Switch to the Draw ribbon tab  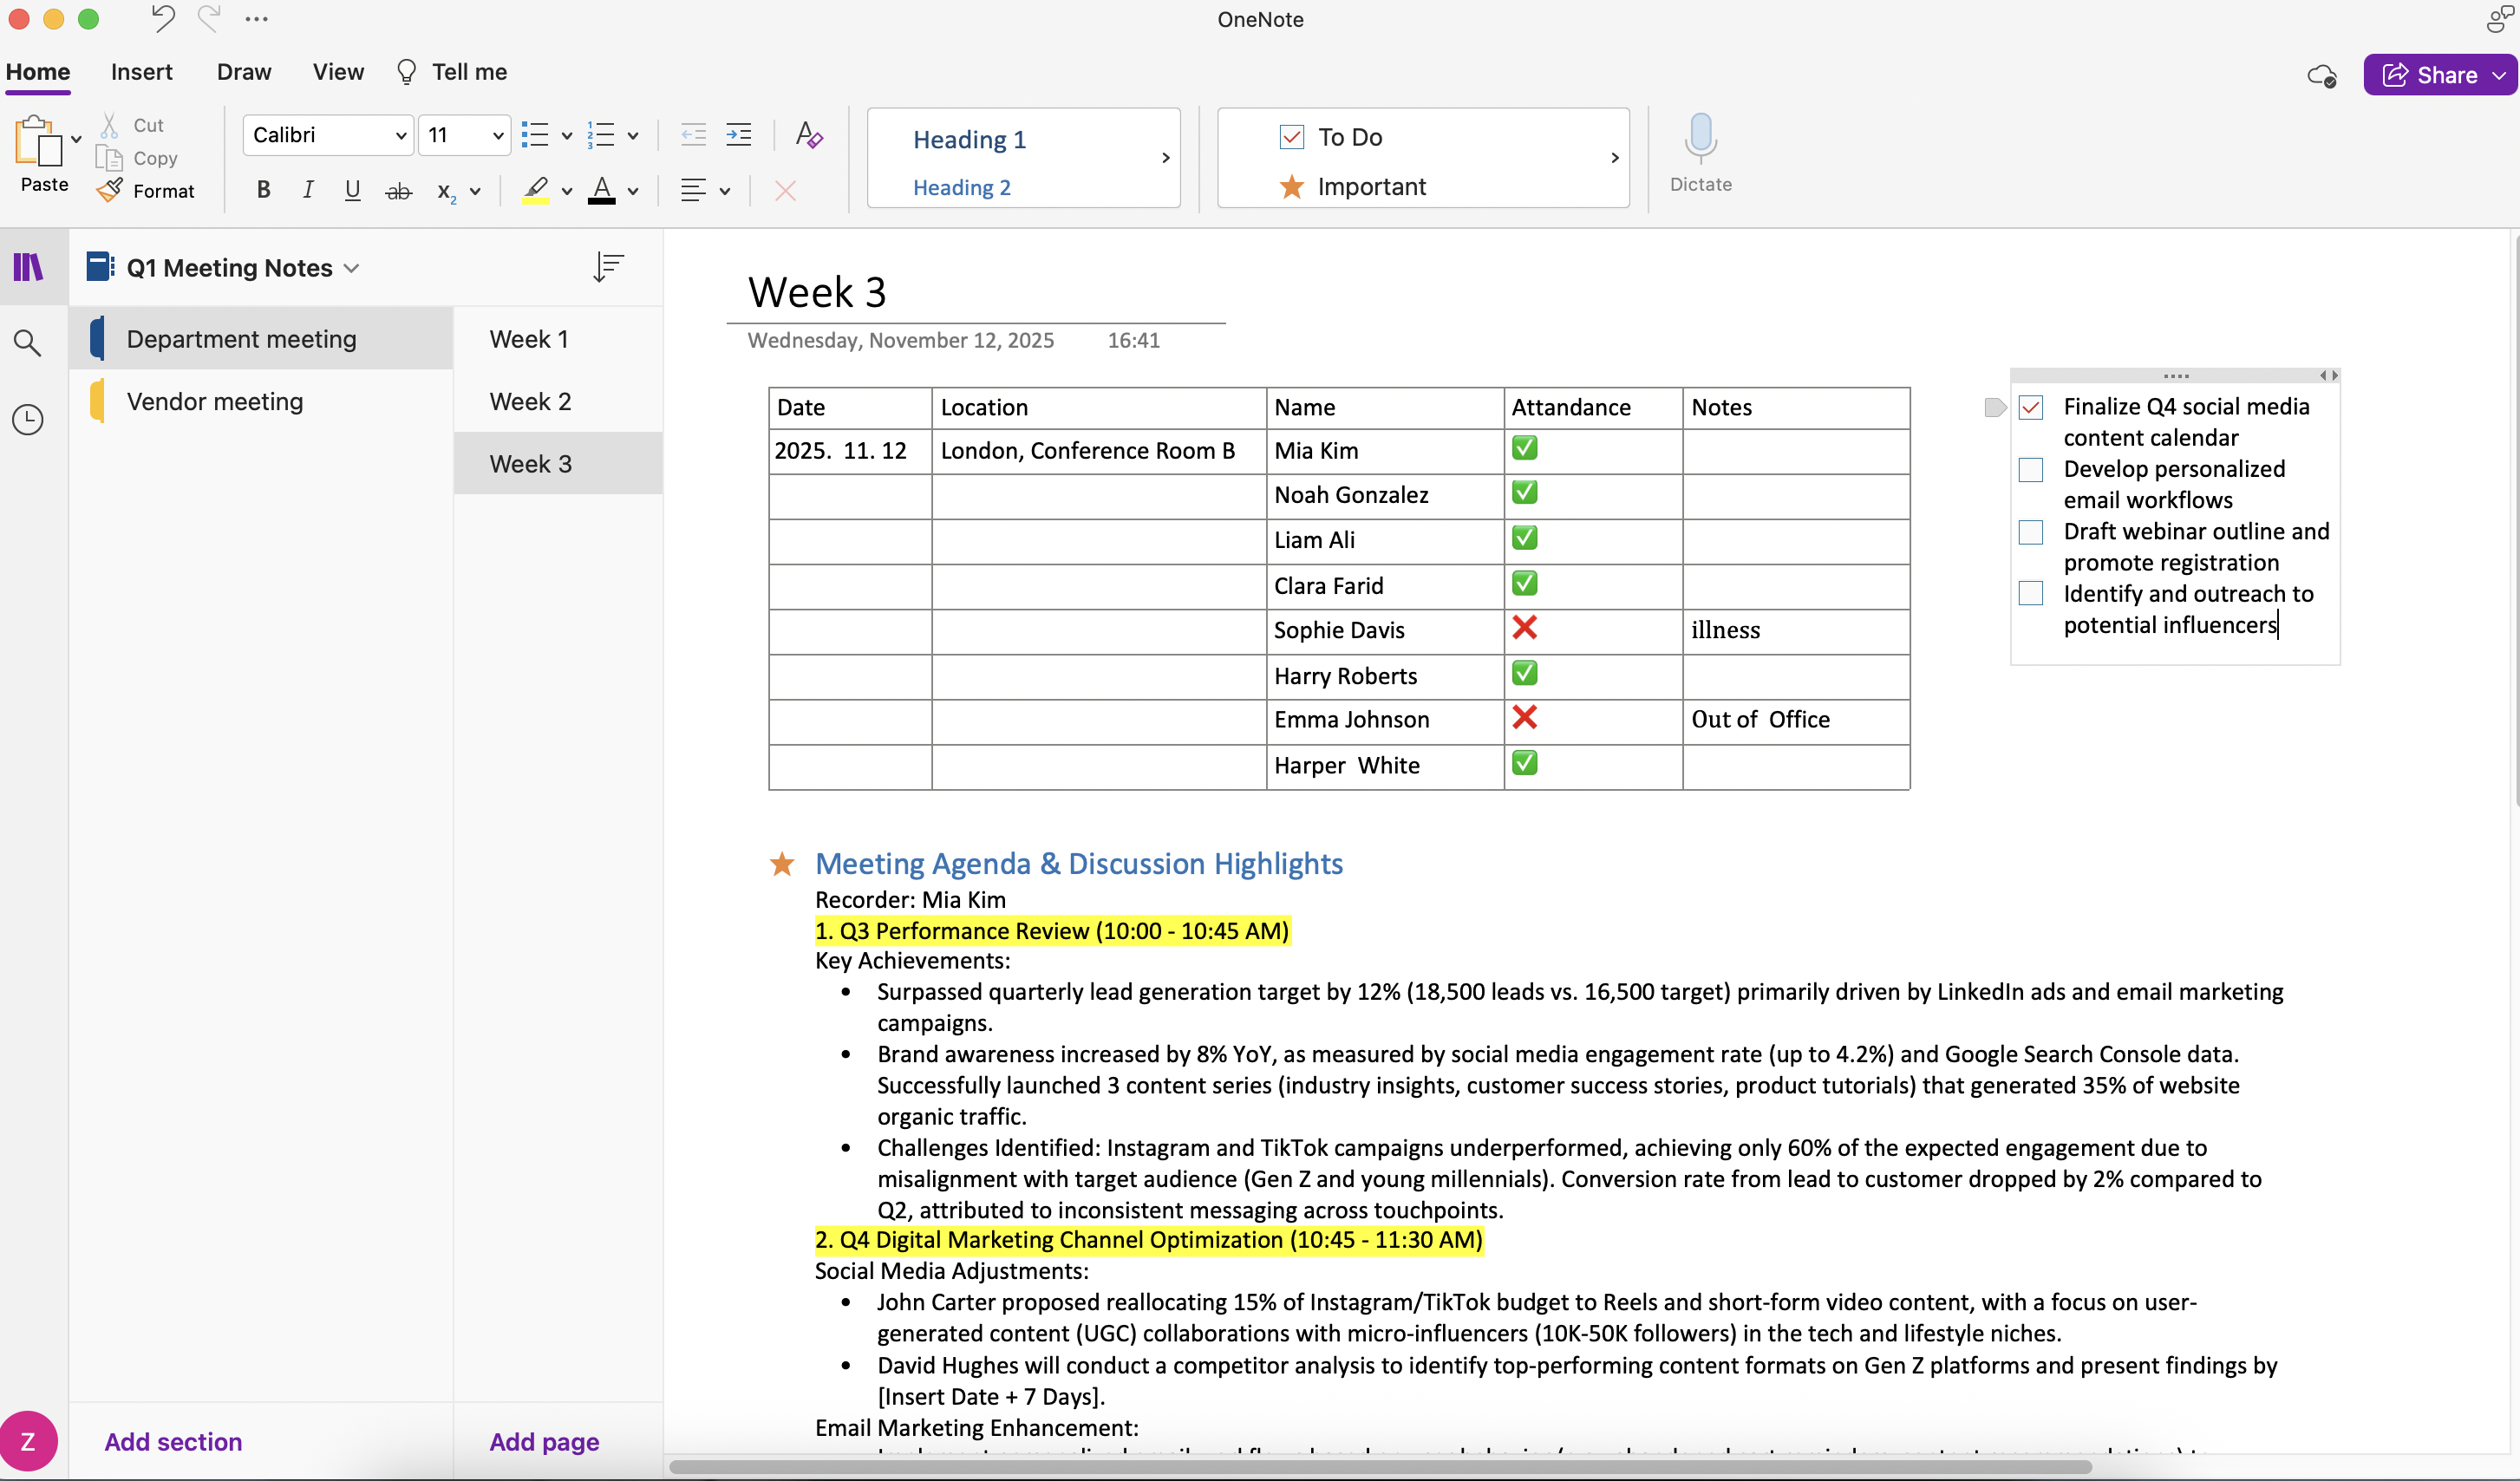point(243,72)
